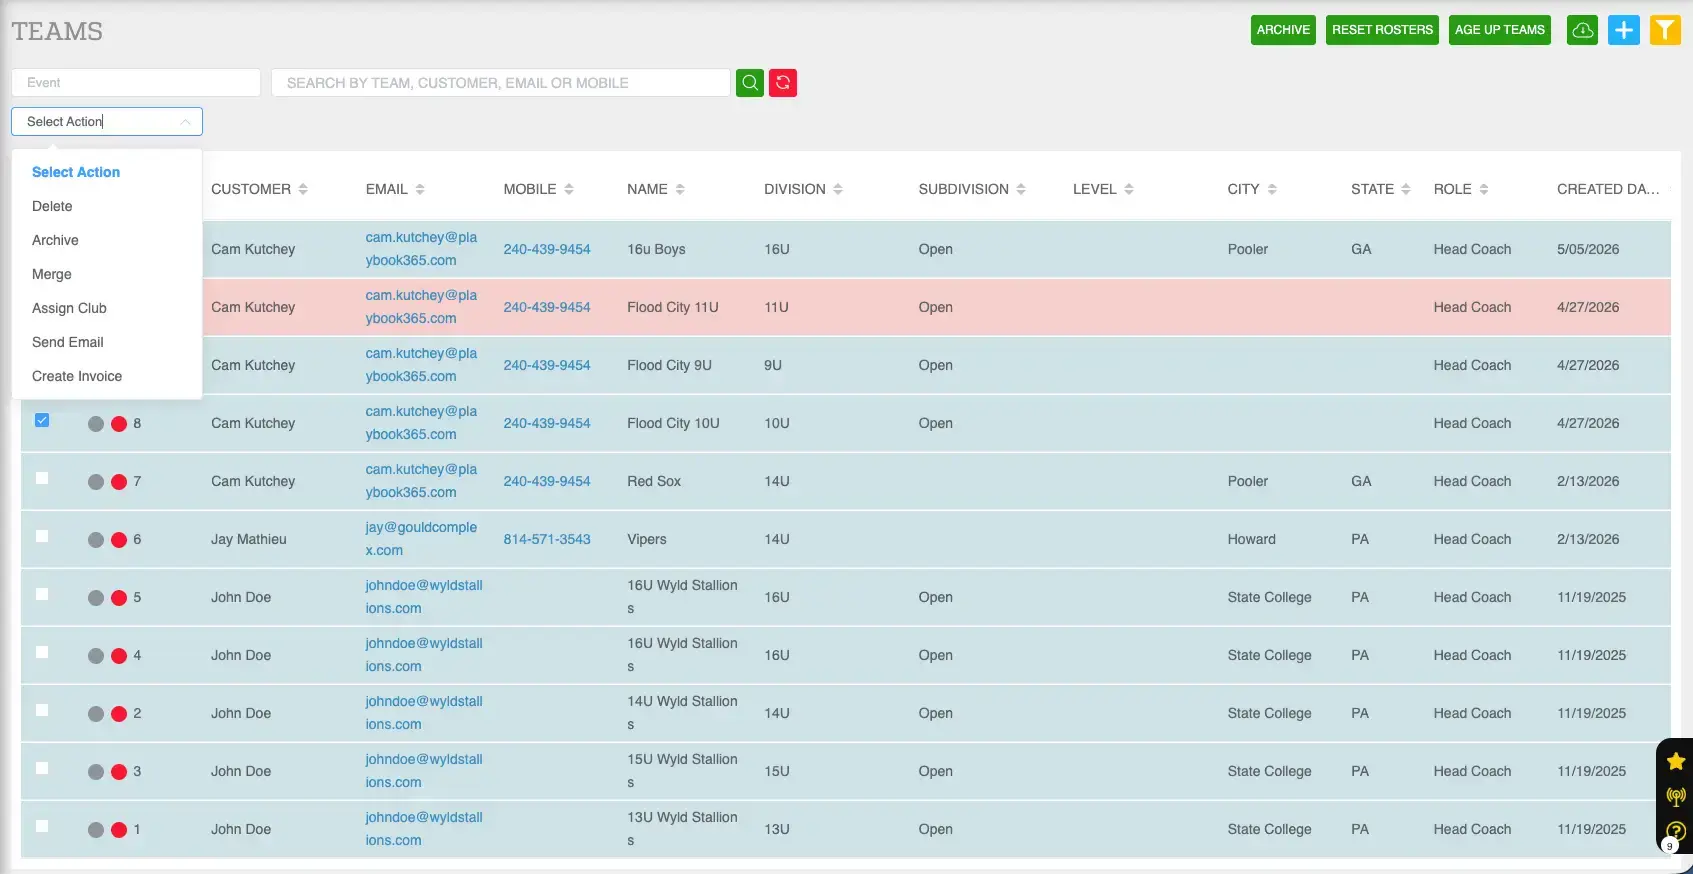Click the gray status dot for row 6
The width and height of the screenshot is (1693, 874).
click(x=96, y=540)
